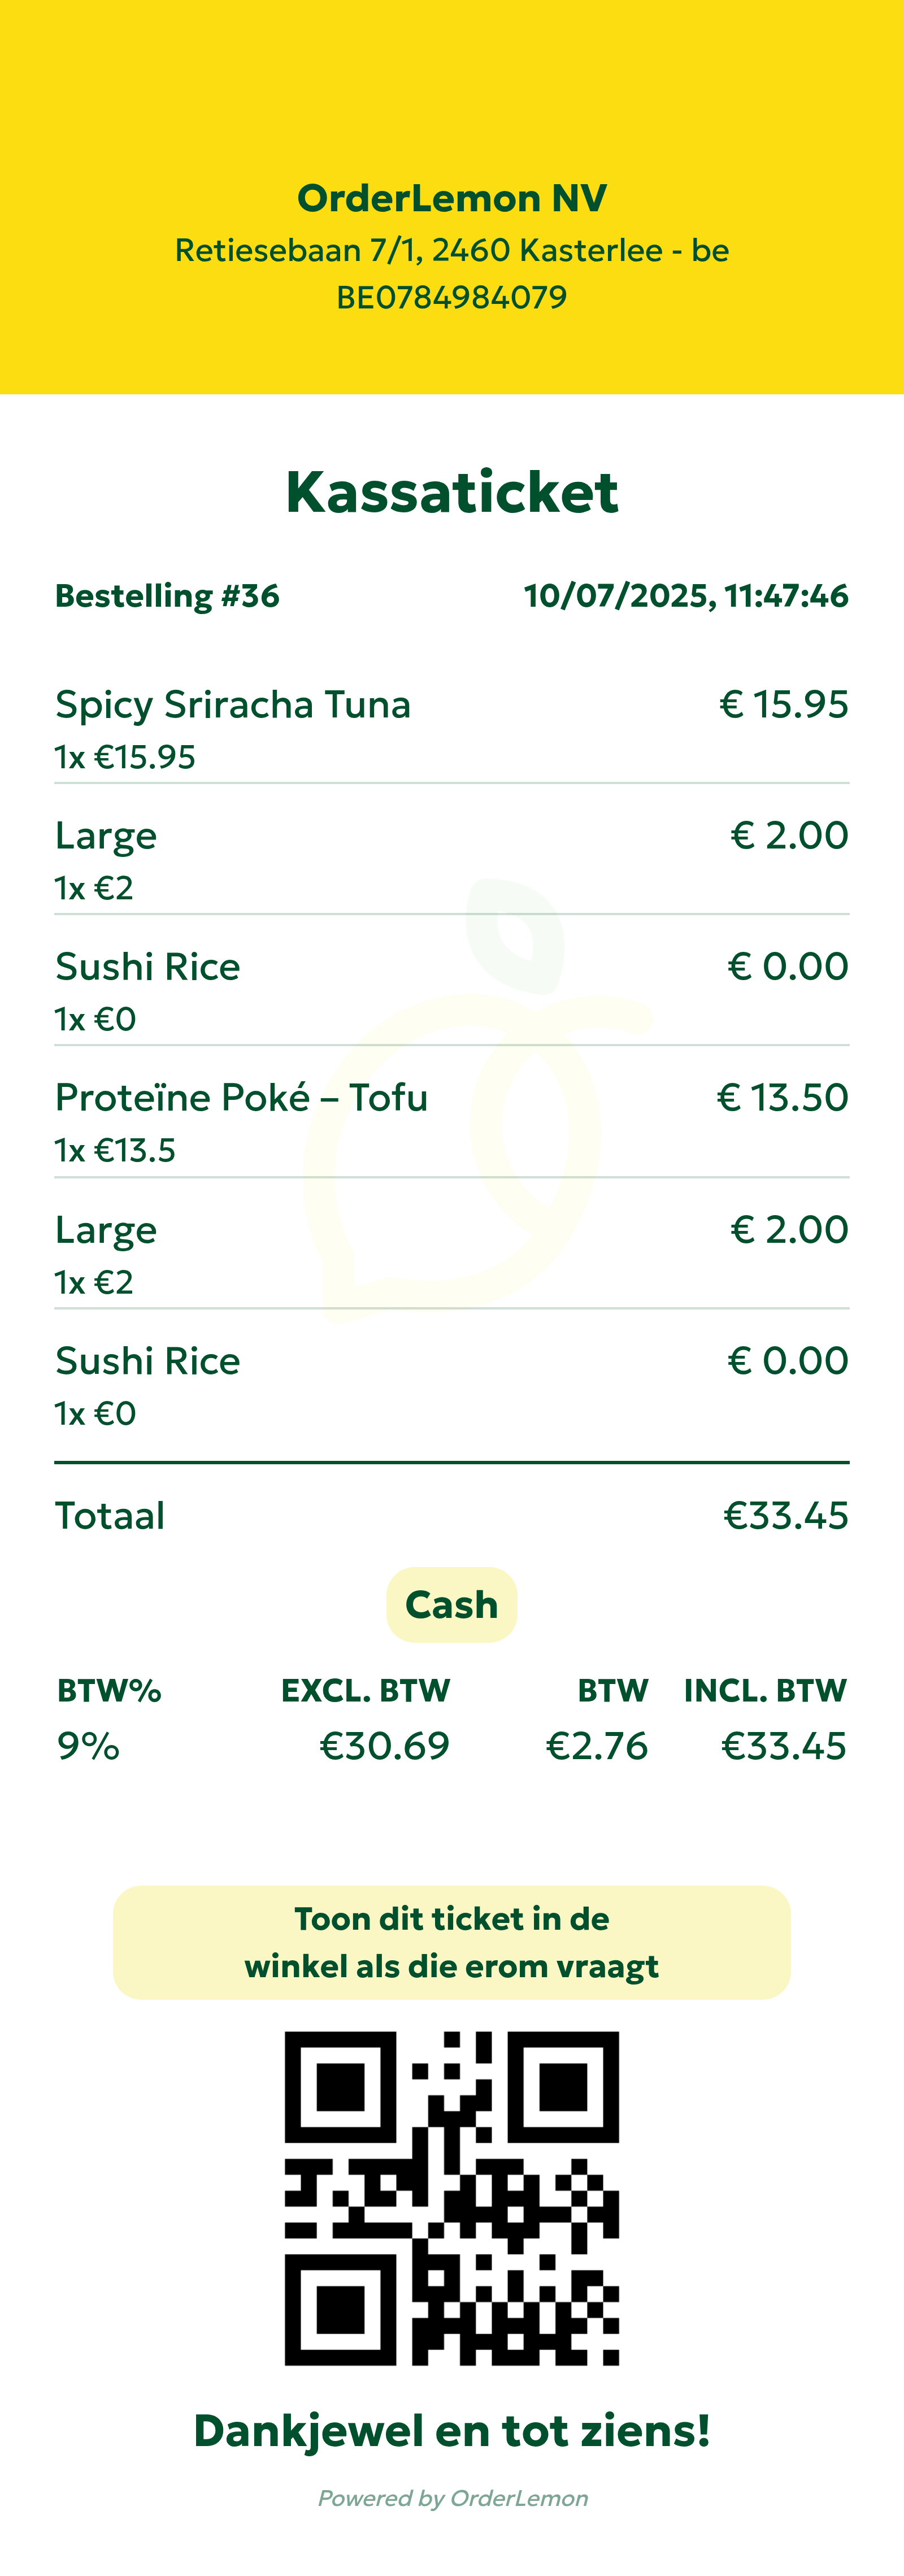The width and height of the screenshot is (904, 2576).
Task: Click the Totaal label
Action: 110,1516
